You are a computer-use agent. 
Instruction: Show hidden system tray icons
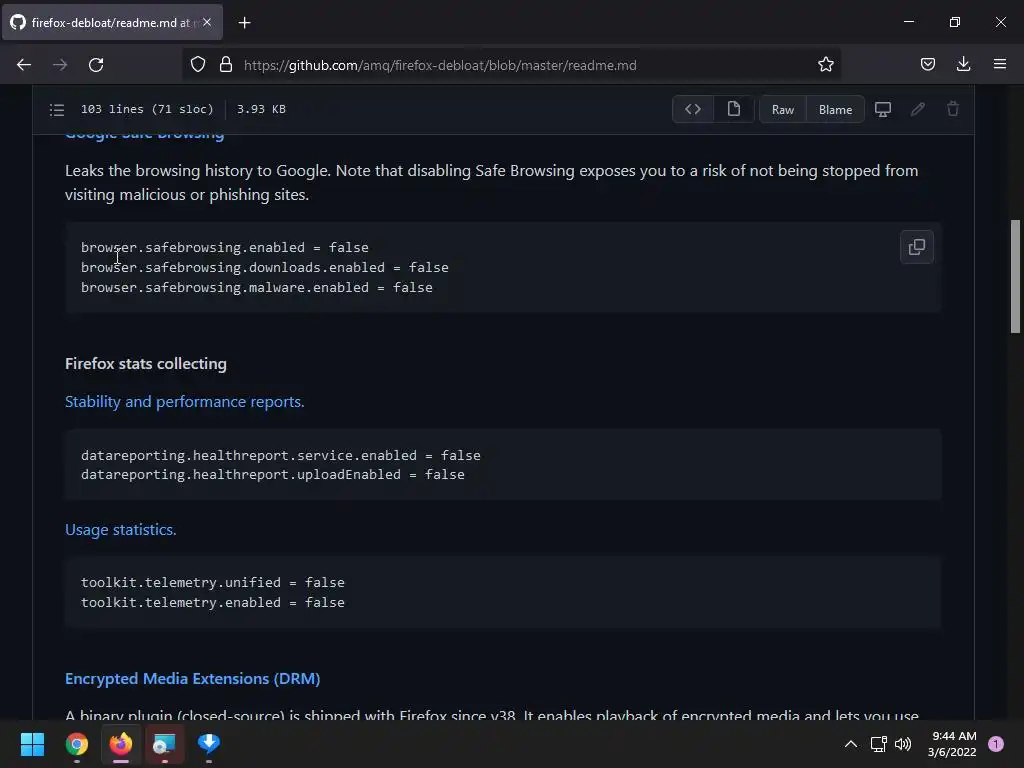850,744
